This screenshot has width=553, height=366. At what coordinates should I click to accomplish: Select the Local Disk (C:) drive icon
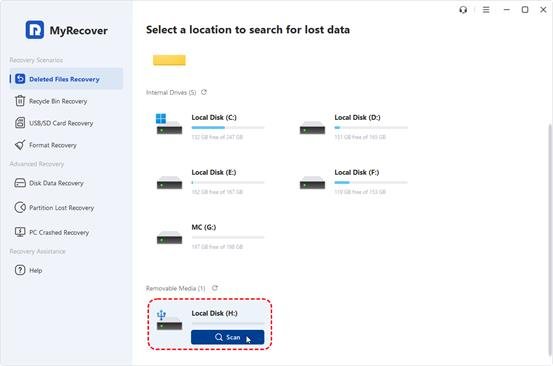point(169,124)
